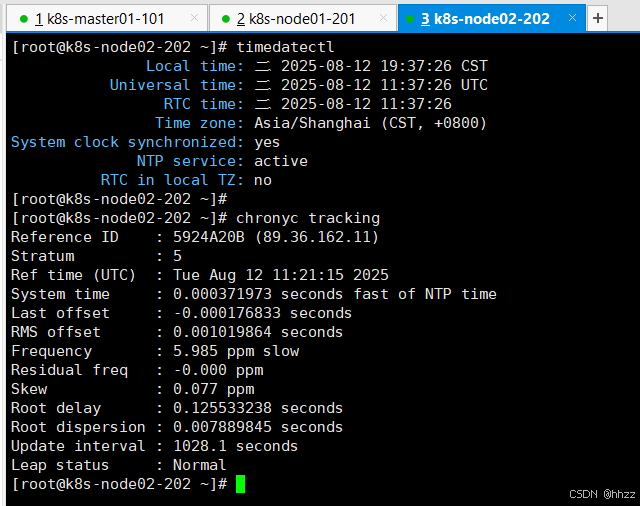Click Residual freq value '-0.000 ppm'
This screenshot has width=640, height=506.
pos(218,370)
